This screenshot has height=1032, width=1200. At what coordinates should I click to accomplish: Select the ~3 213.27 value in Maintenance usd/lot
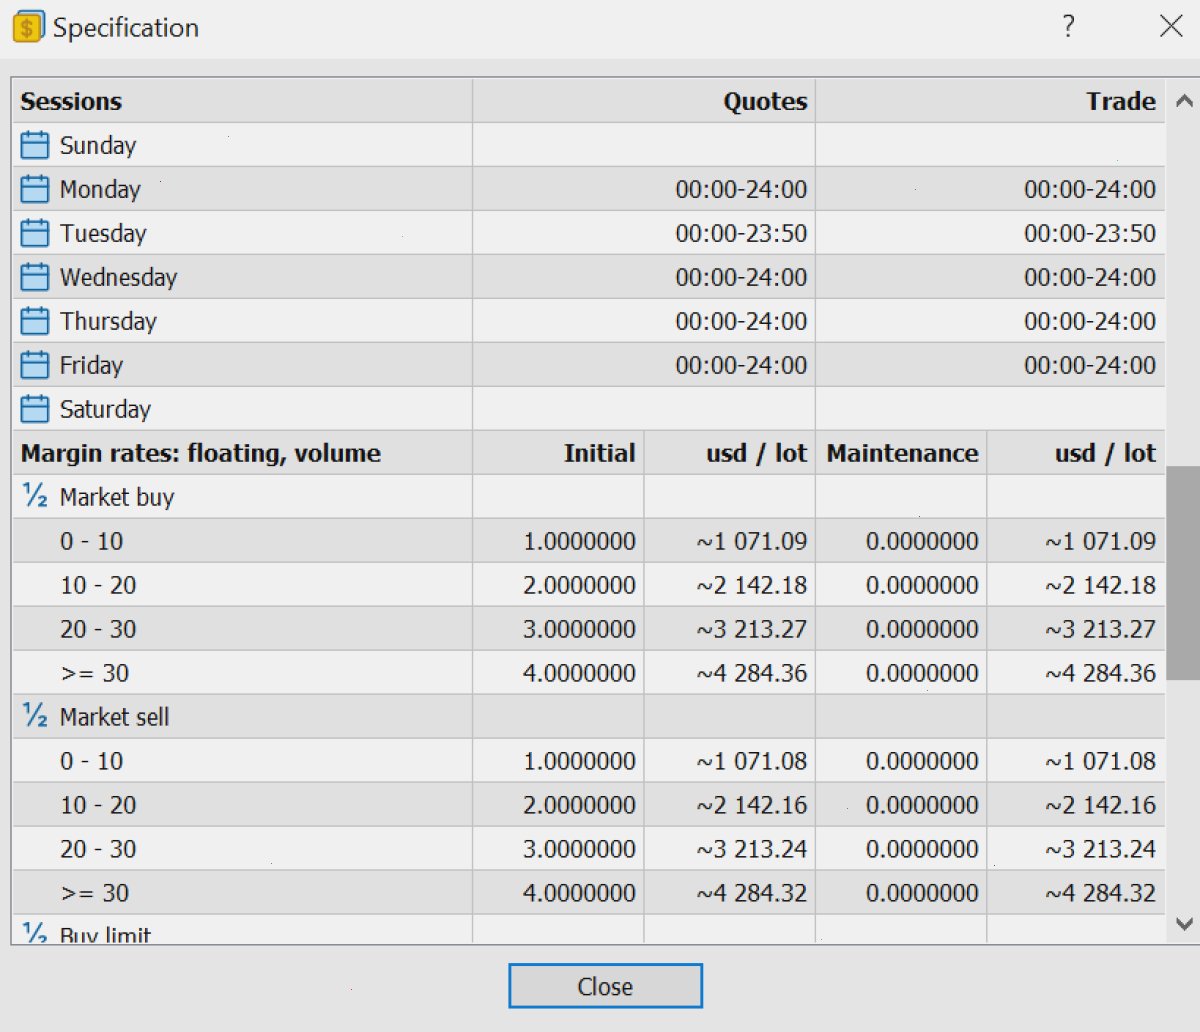point(1101,629)
